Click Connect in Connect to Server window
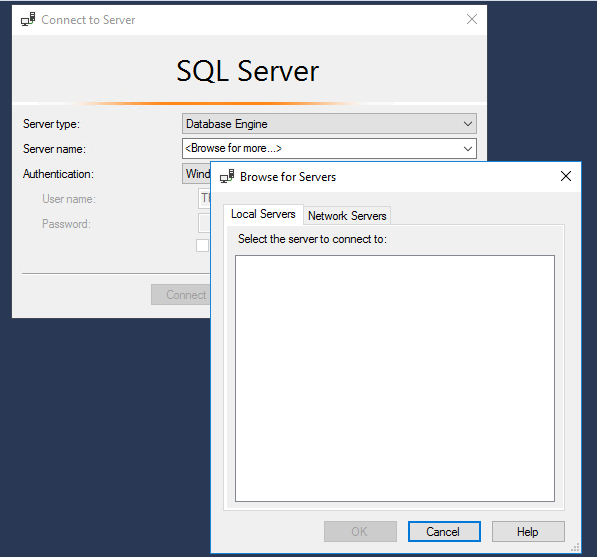Viewport: 597px width, 557px height. click(x=181, y=295)
